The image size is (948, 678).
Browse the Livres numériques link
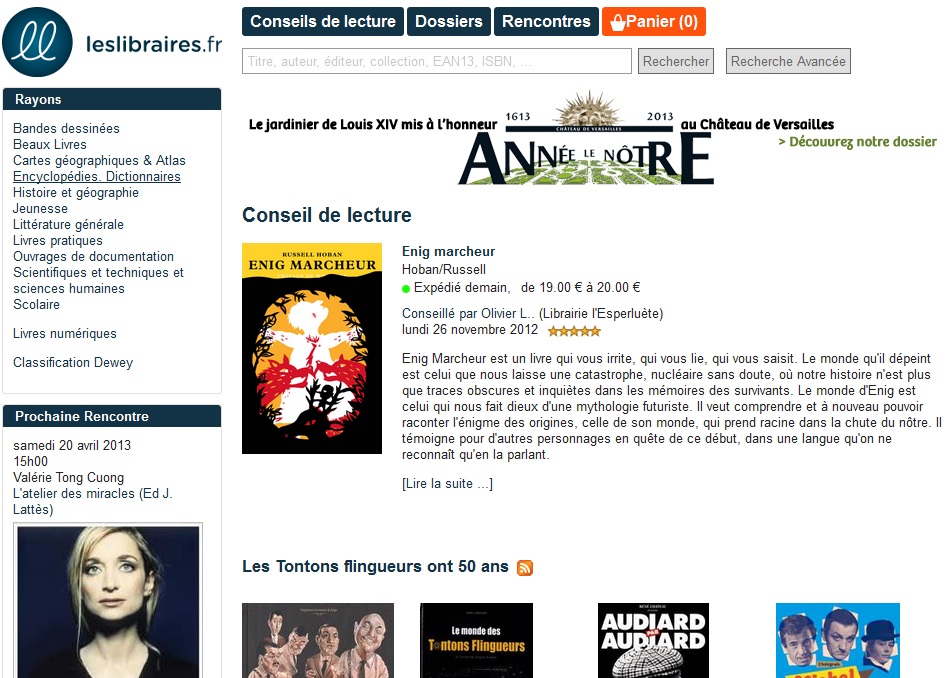(x=65, y=333)
